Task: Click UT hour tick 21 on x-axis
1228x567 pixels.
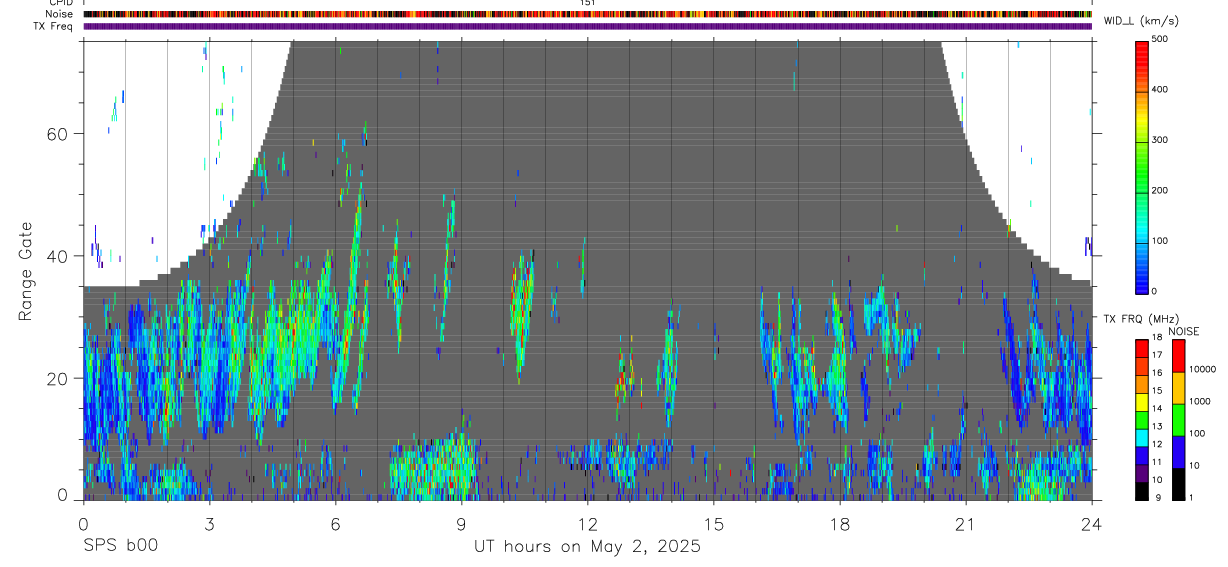Action: click(x=965, y=523)
